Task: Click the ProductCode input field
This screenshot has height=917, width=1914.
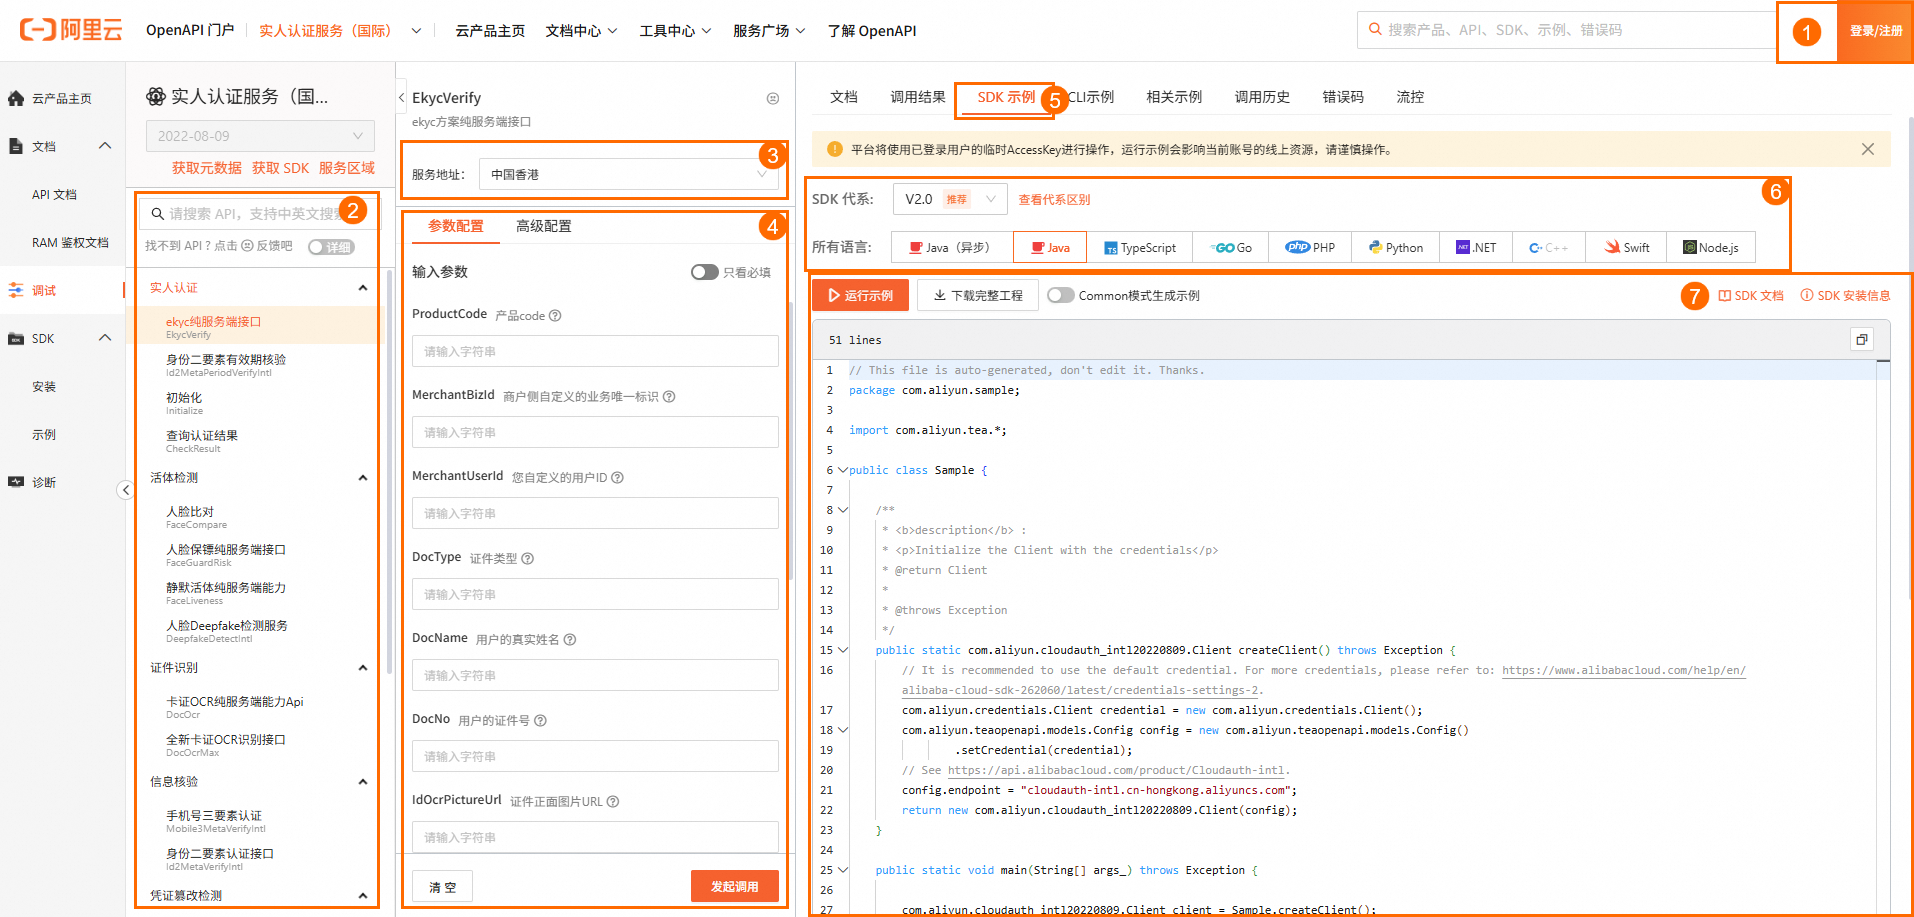Action: pyautogui.click(x=595, y=351)
